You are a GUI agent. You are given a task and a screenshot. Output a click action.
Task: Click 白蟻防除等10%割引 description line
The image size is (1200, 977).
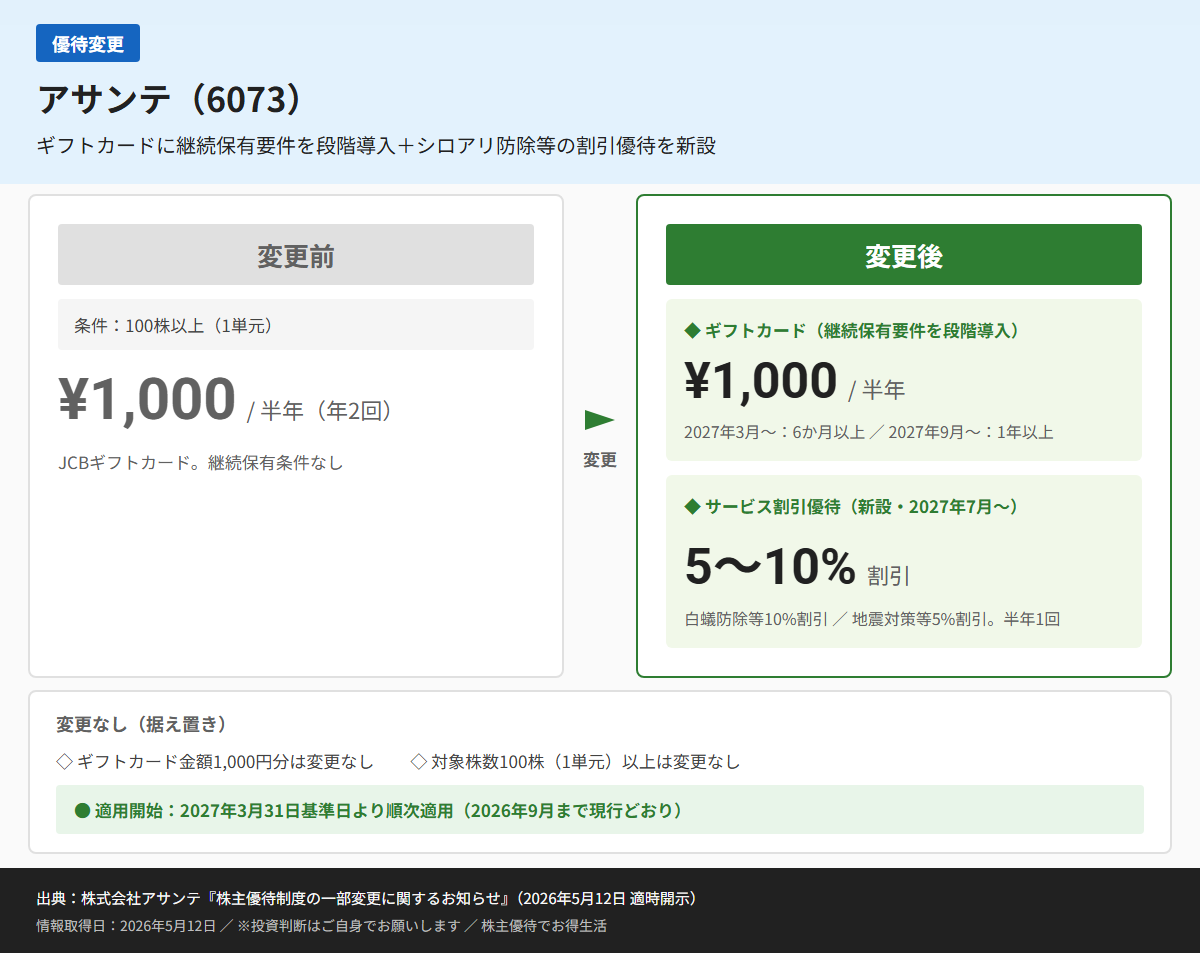[x=872, y=619]
